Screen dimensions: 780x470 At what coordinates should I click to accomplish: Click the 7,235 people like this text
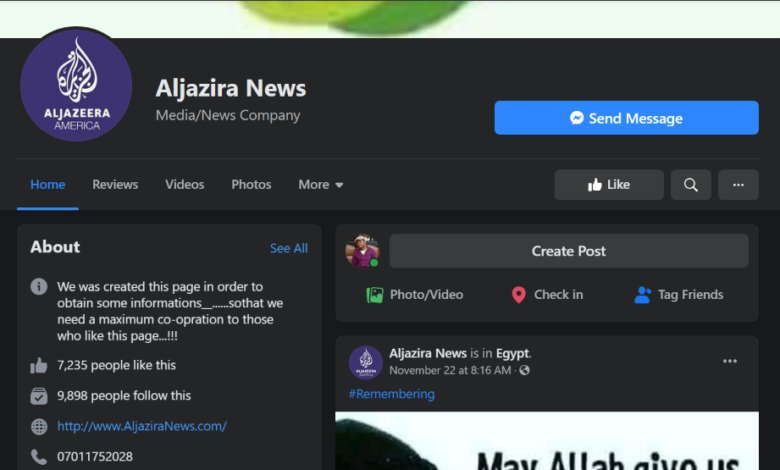116,366
